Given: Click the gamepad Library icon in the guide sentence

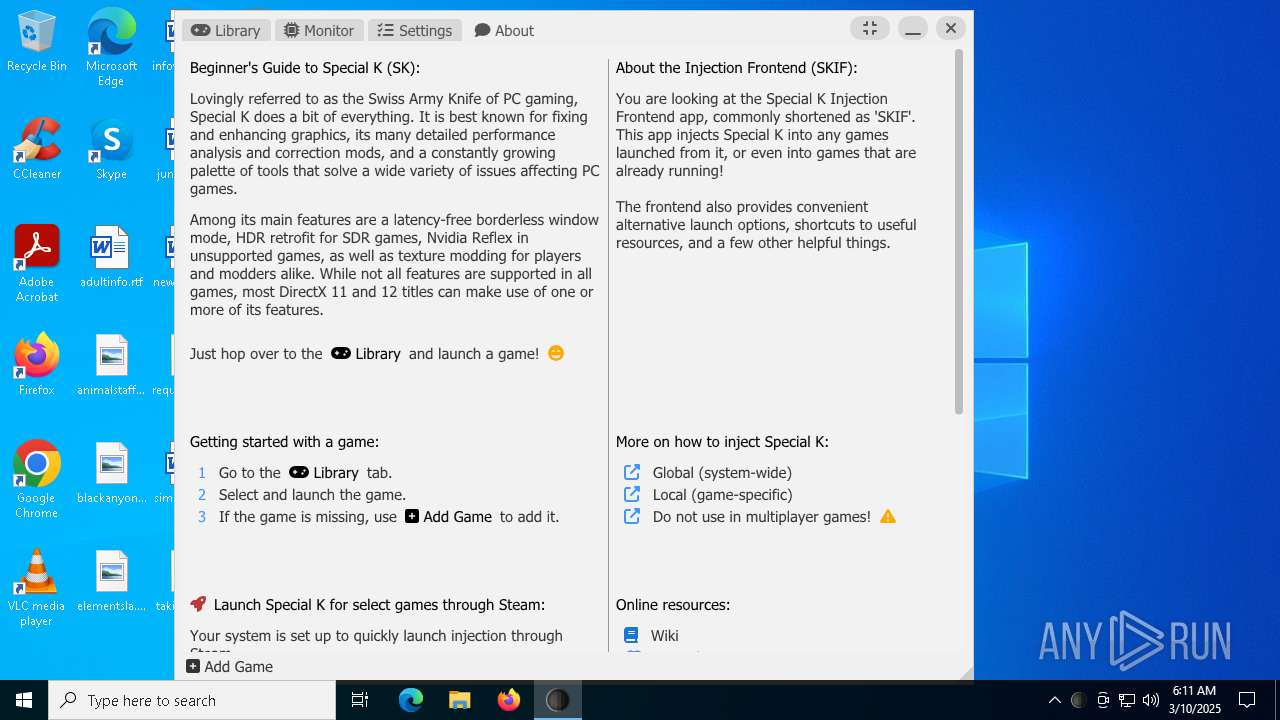Looking at the screenshot, I should [x=341, y=353].
